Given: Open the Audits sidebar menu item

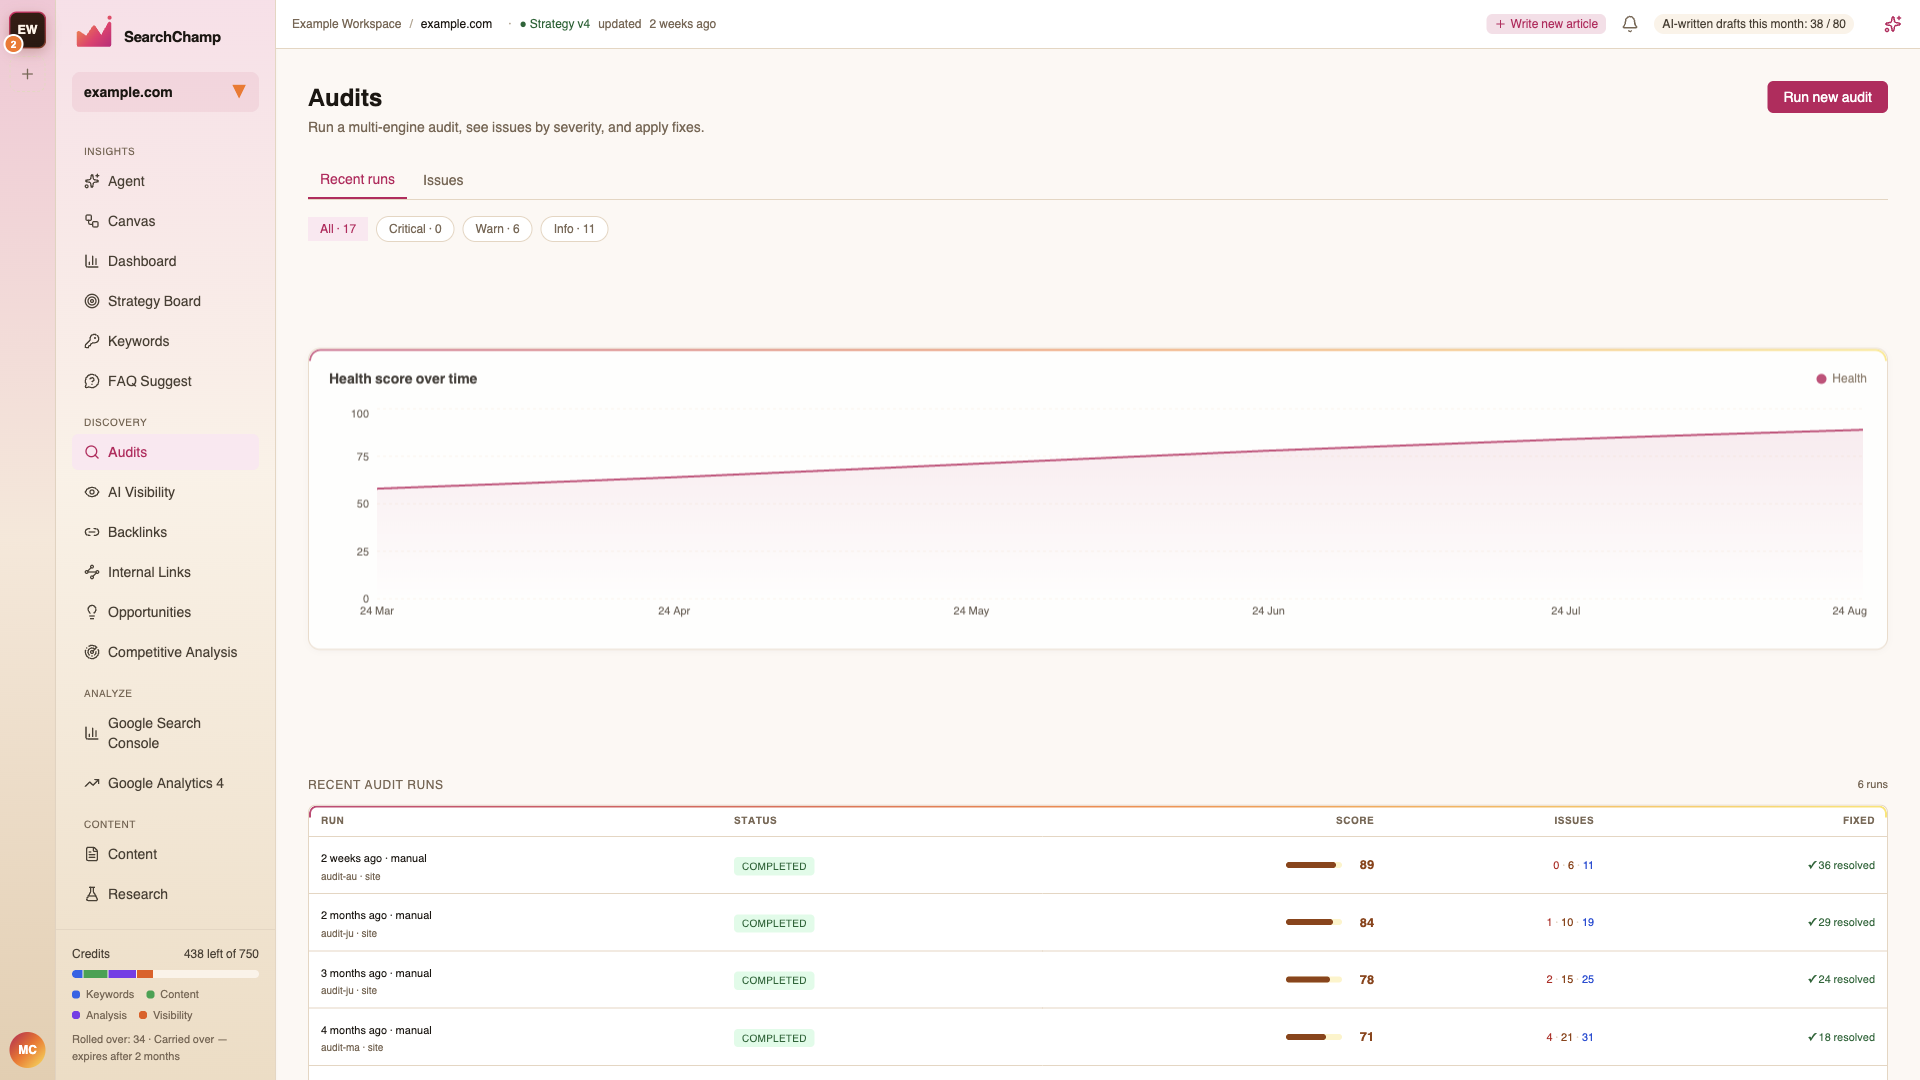Looking at the screenshot, I should click(165, 452).
